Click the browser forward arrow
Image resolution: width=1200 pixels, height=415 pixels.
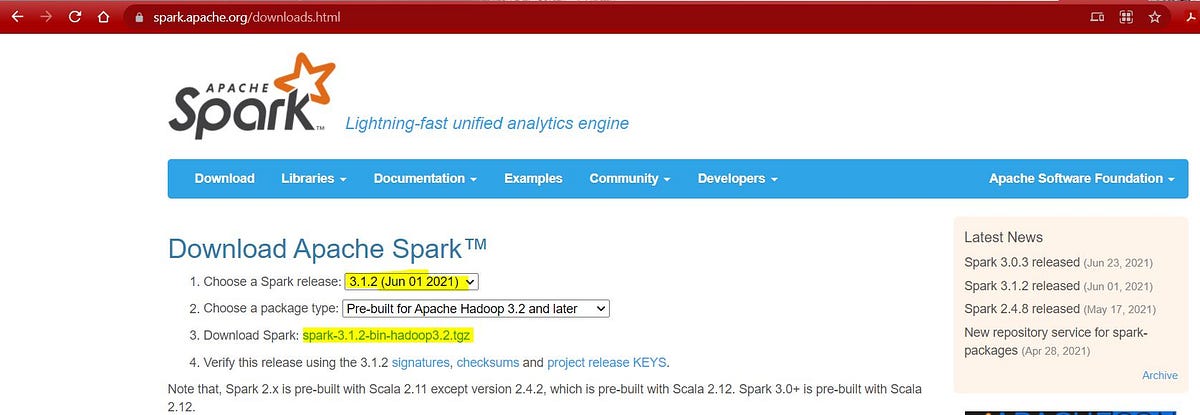tap(46, 18)
